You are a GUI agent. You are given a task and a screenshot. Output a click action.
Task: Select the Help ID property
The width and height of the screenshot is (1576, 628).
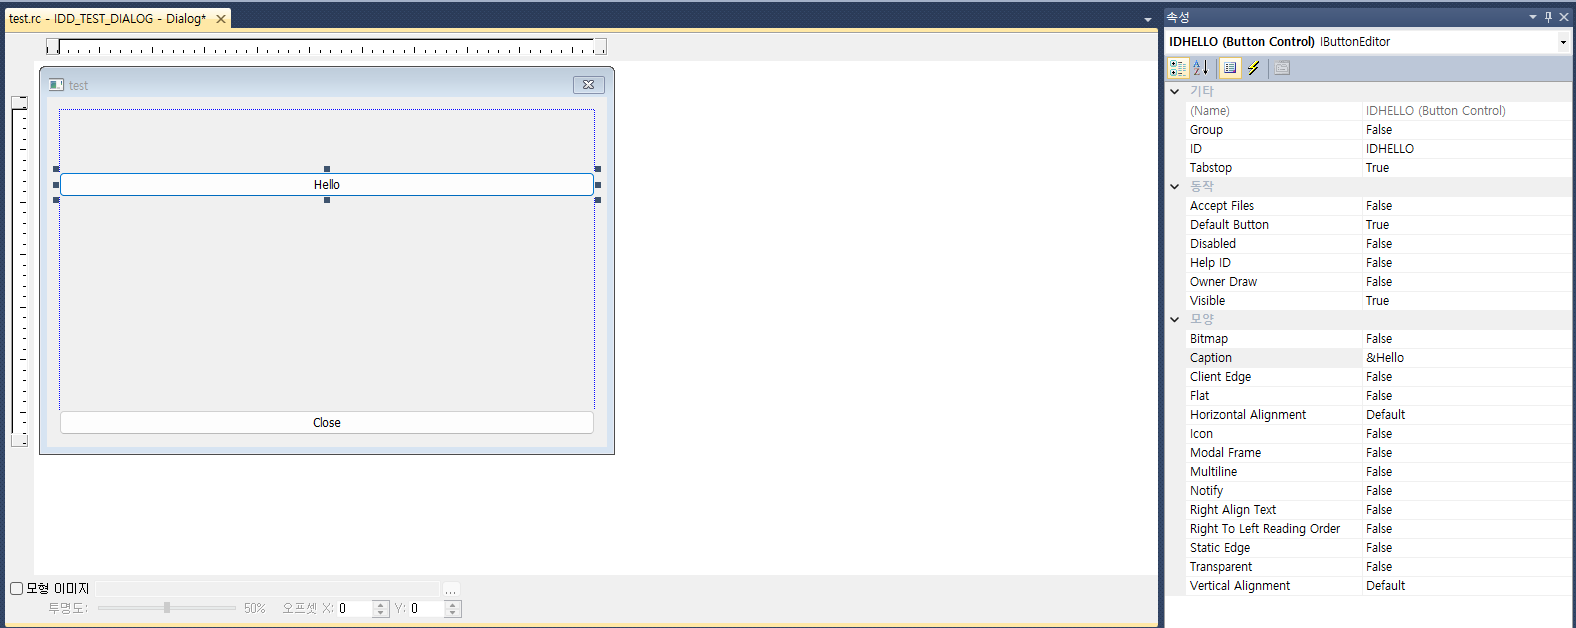pos(1378,263)
